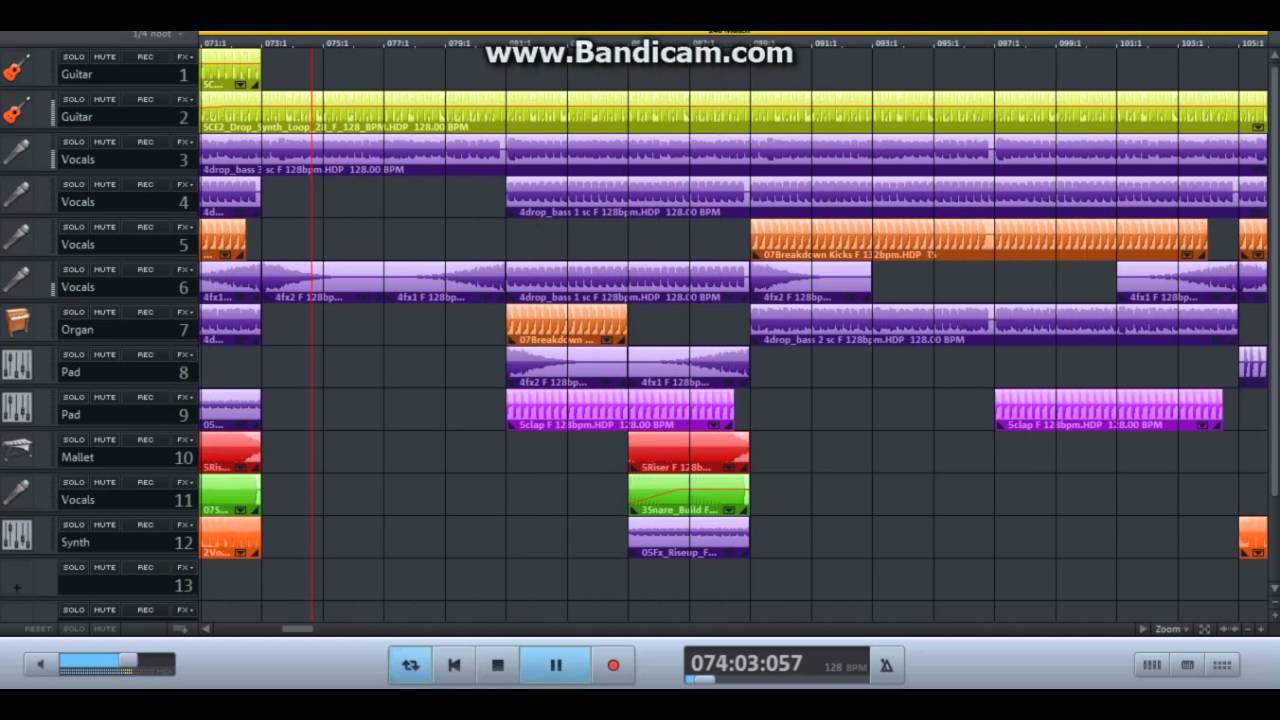The height and width of the screenshot is (720, 1280).
Task: Click the Mallet track name label
Action: [x=77, y=457]
